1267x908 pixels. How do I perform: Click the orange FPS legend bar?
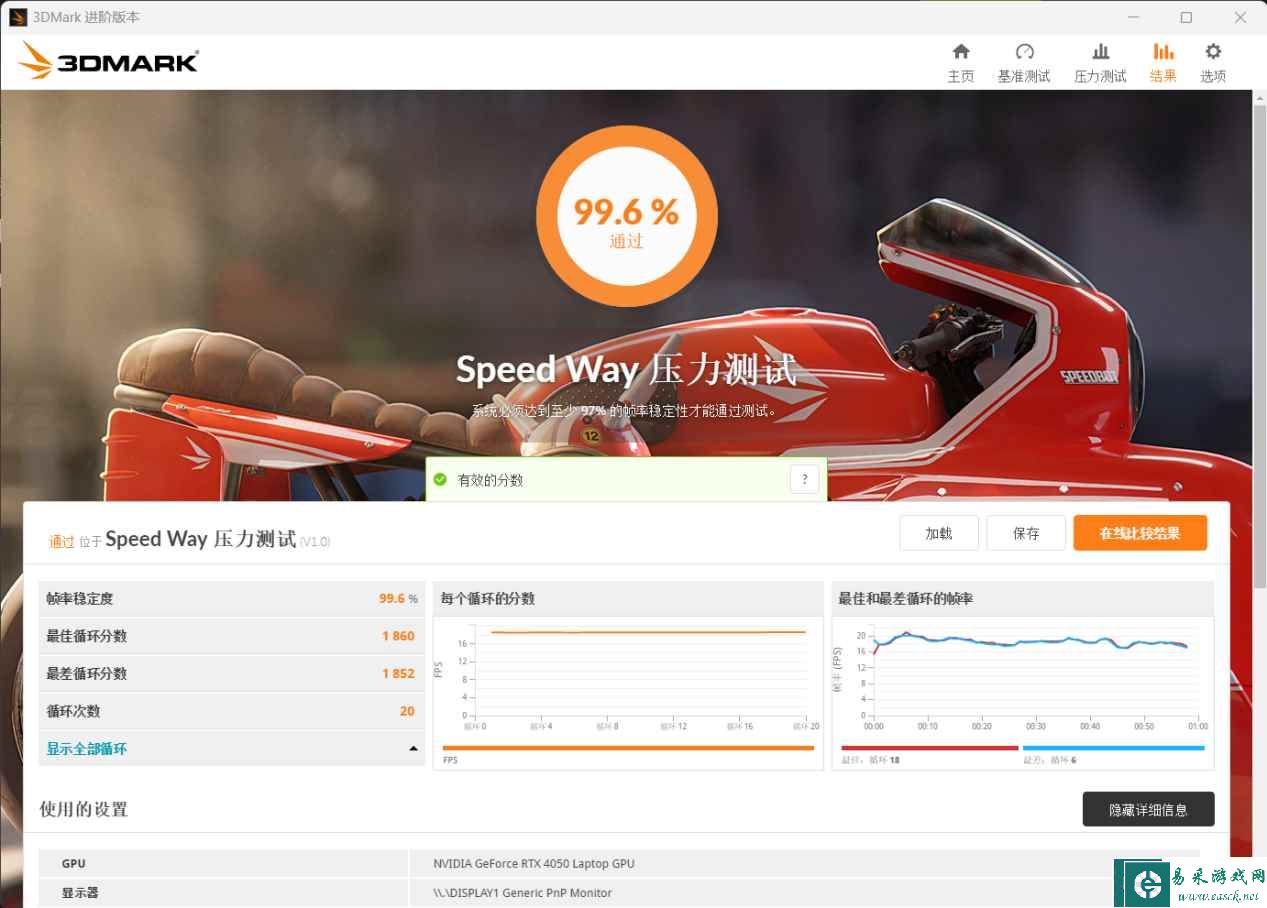(628, 748)
